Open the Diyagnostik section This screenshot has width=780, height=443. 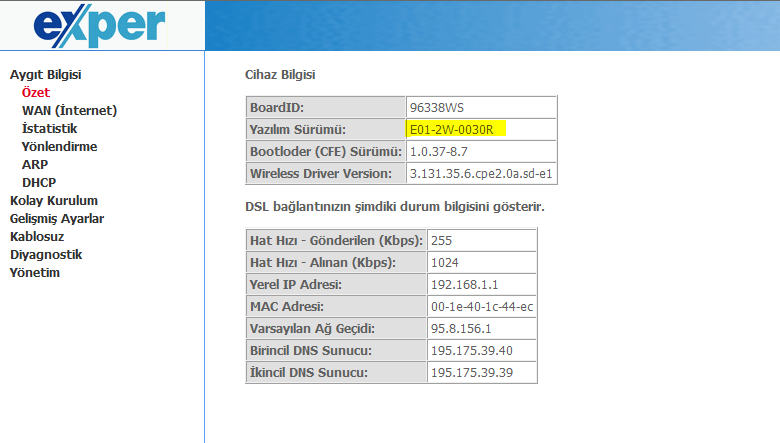point(46,255)
